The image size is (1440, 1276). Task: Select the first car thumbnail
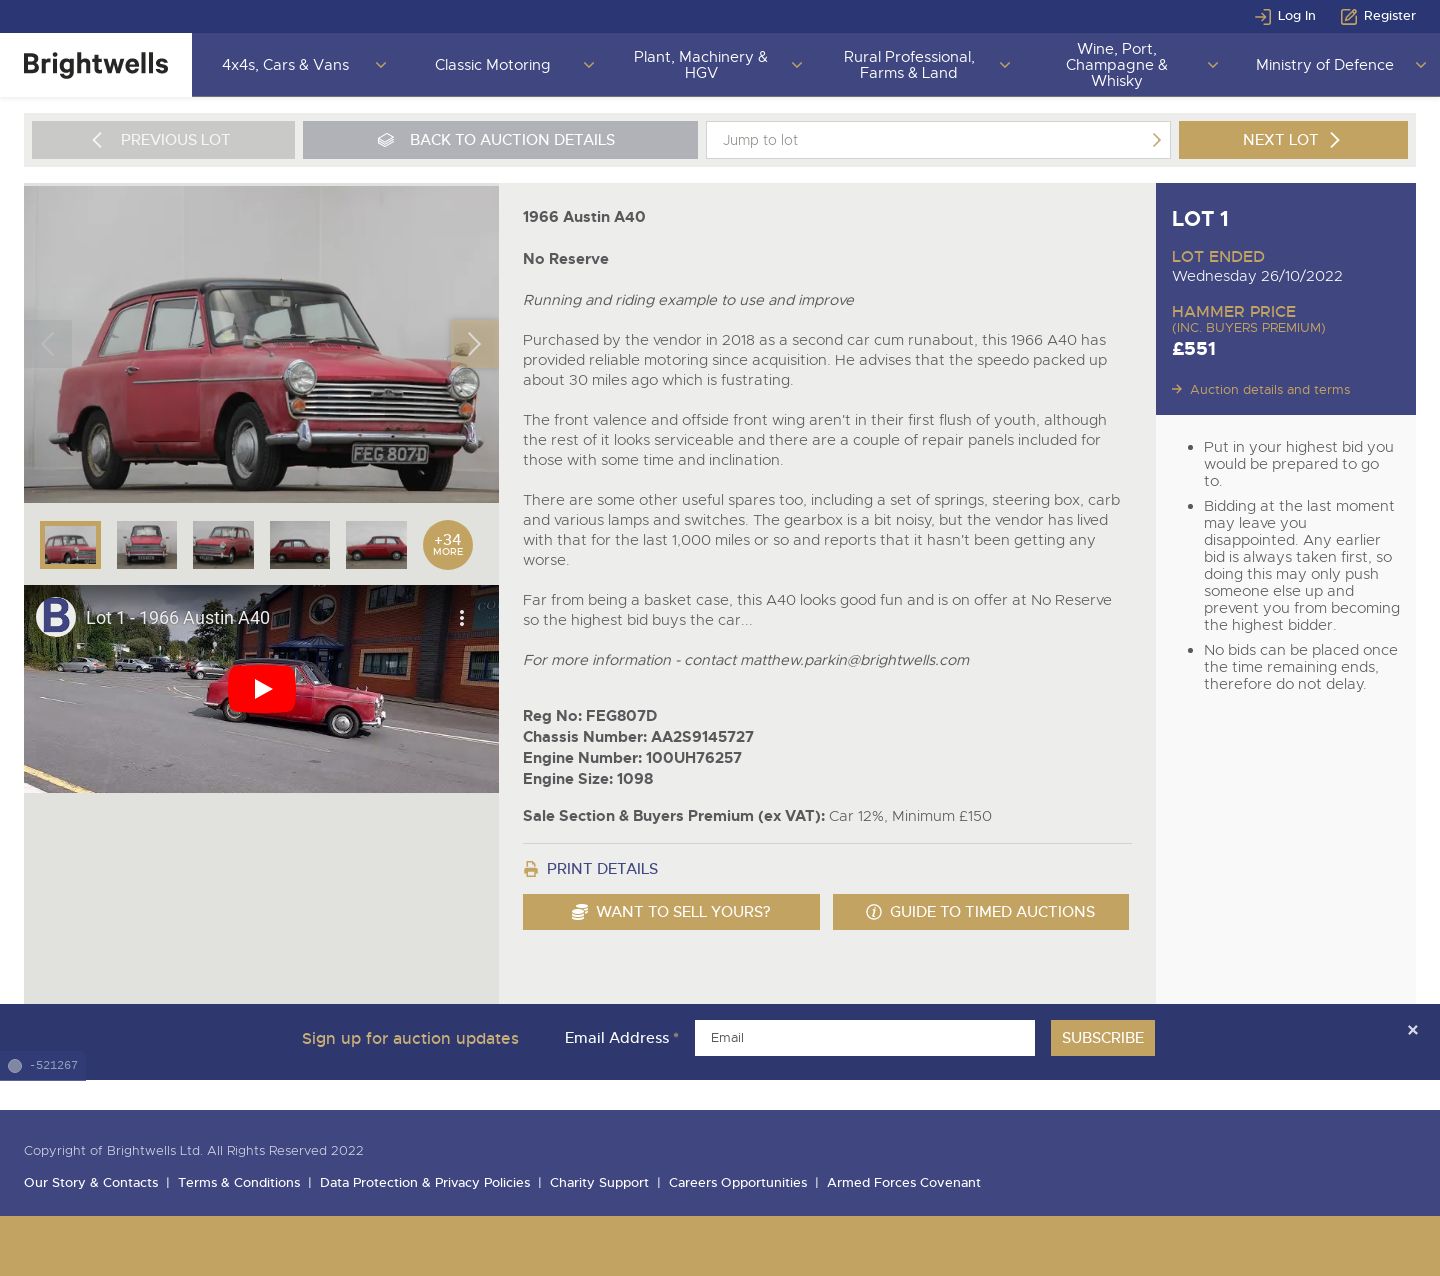click(70, 545)
